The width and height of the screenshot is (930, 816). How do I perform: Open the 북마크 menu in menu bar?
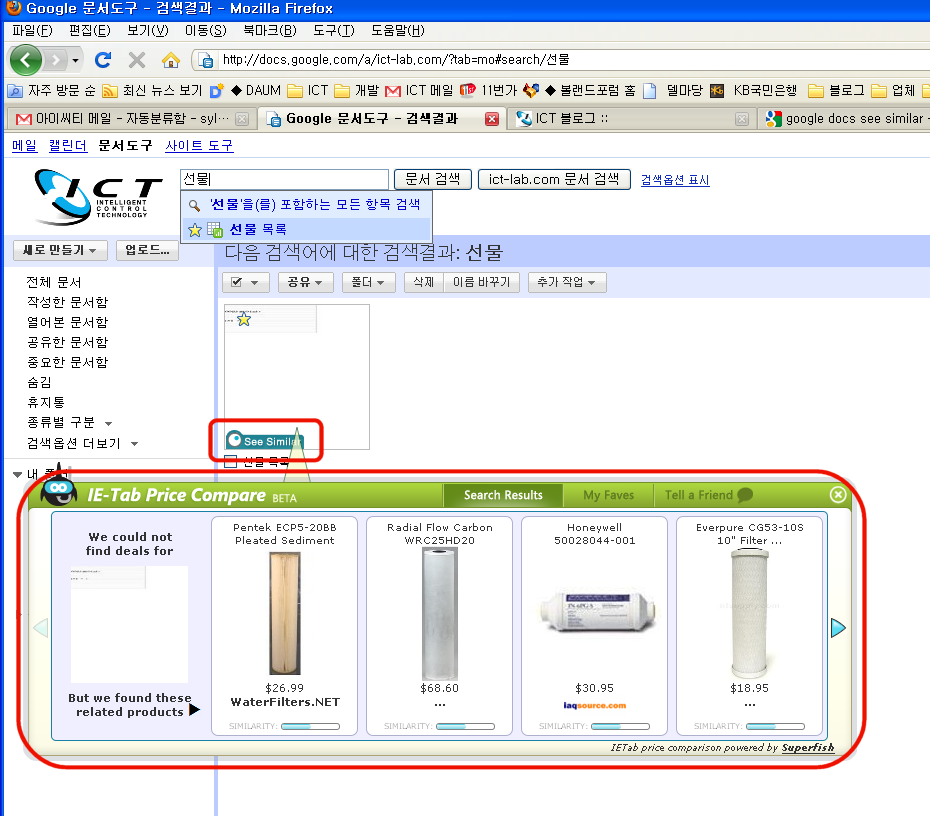(x=269, y=30)
